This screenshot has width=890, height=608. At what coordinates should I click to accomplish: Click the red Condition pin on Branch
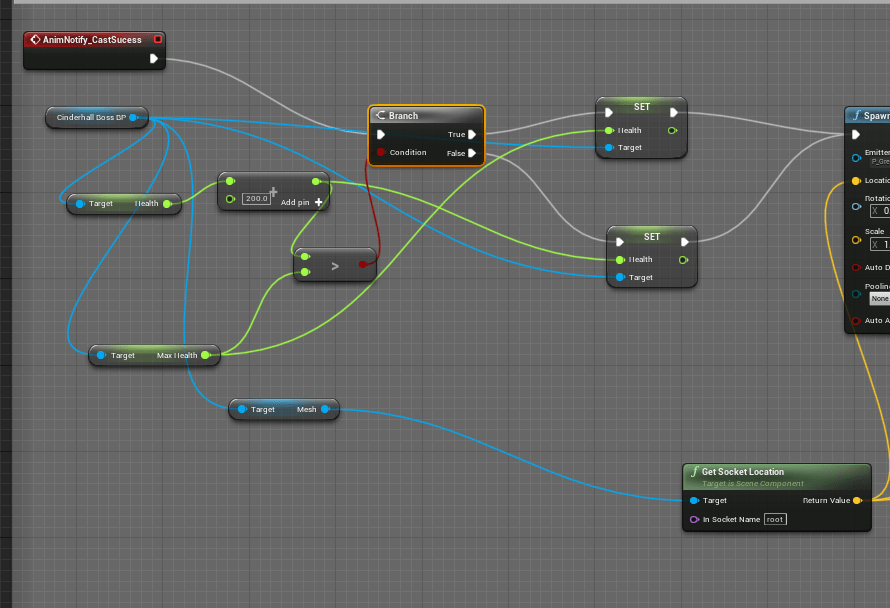381,153
